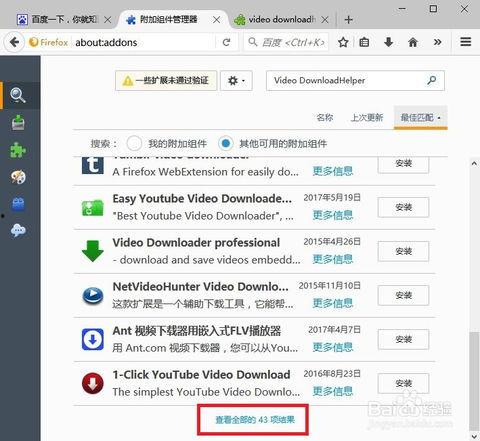Image resolution: width=480 pixels, height=441 pixels.
Task: Click the green down-arrow Video Downloader icon
Action: 93,251
